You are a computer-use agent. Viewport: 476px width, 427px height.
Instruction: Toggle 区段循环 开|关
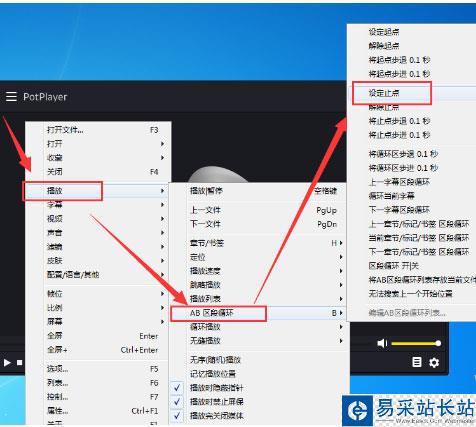coord(412,266)
